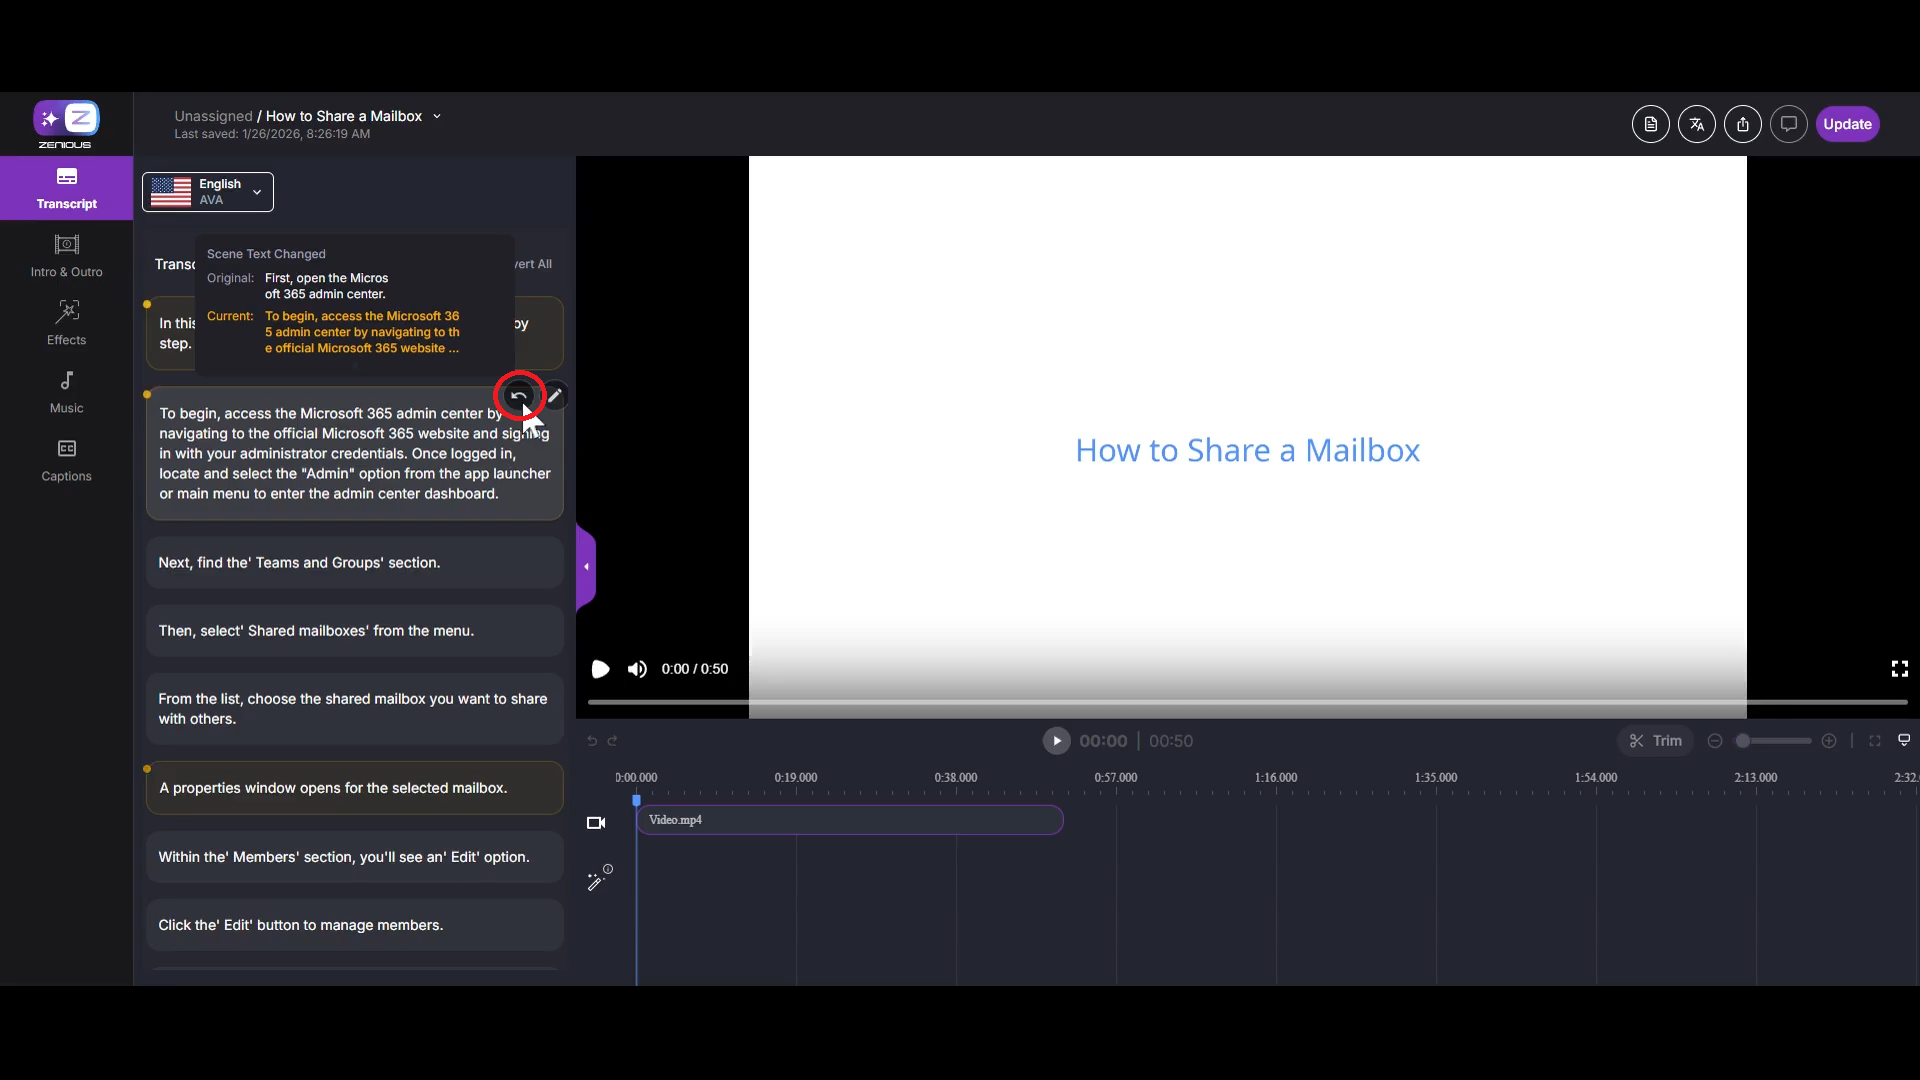
Task: Open the Effects panel in sidebar
Action: point(66,323)
